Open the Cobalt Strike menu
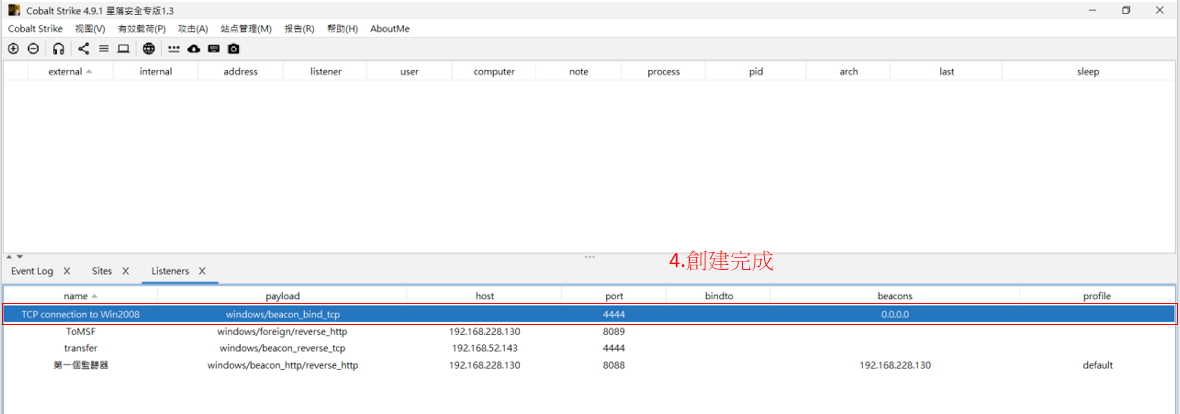This screenshot has height=414, width=1180. (35, 29)
